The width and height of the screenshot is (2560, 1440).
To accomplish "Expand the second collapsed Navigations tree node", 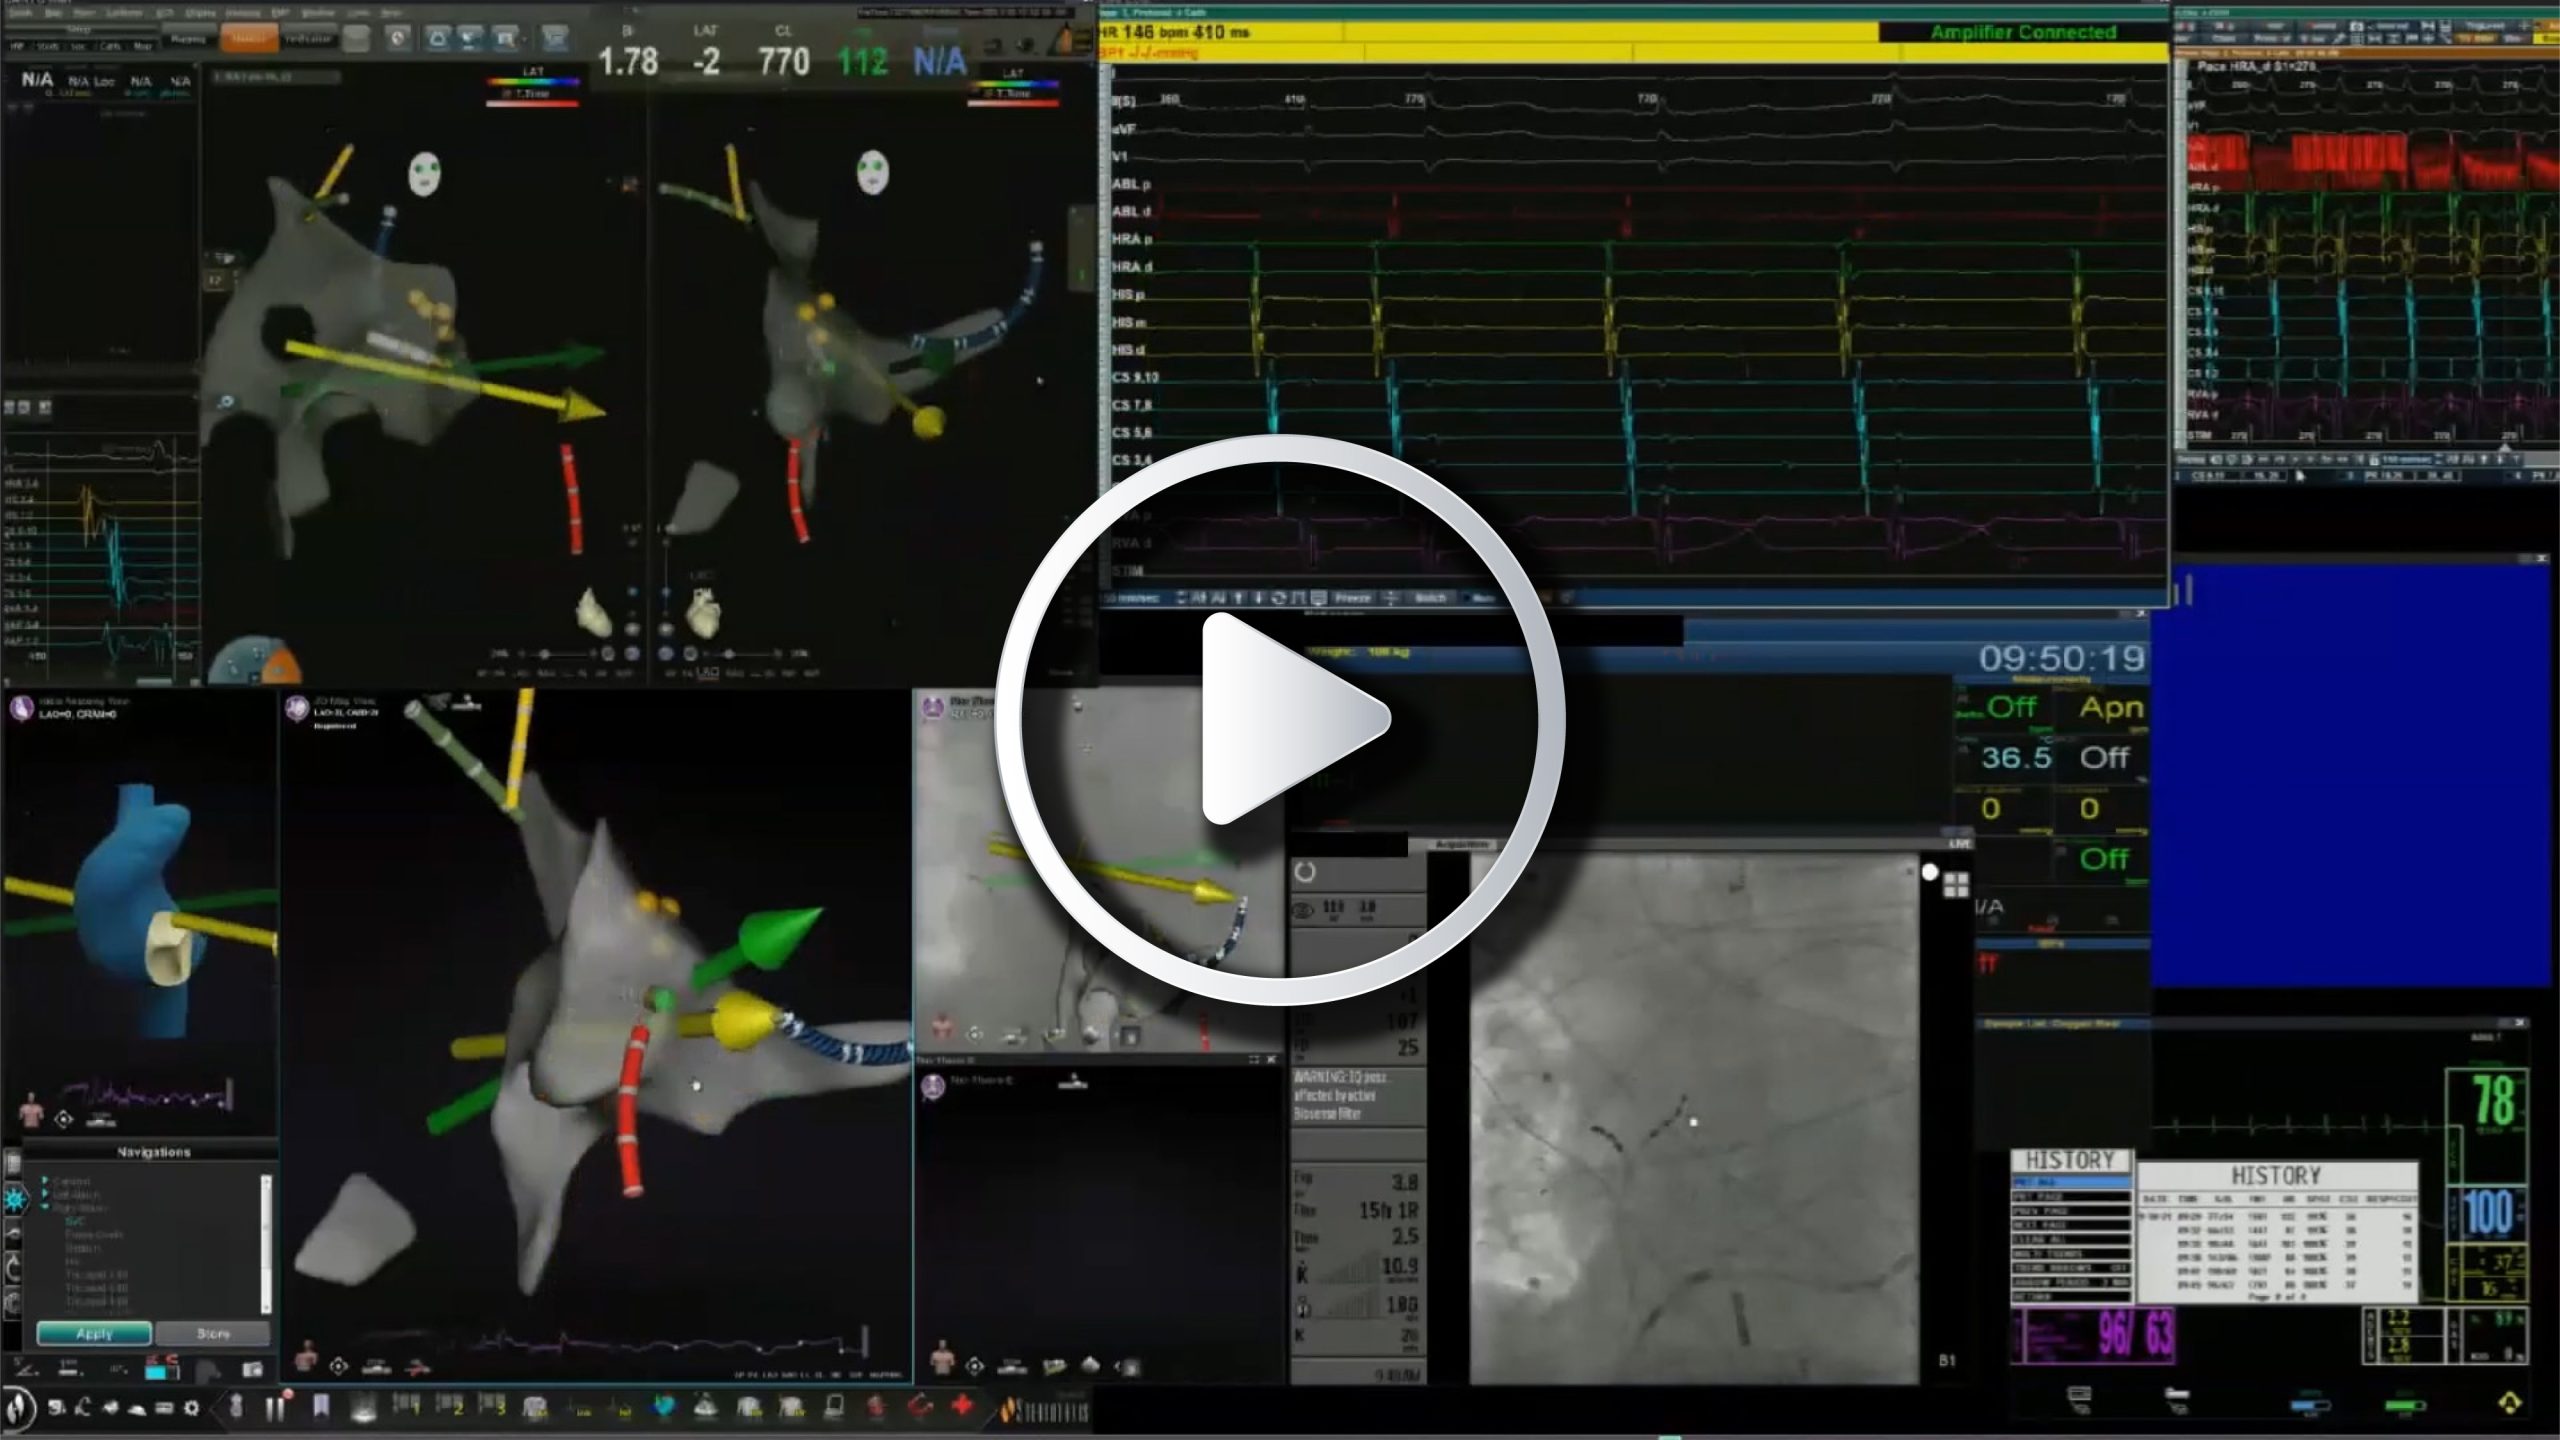I will [44, 1193].
